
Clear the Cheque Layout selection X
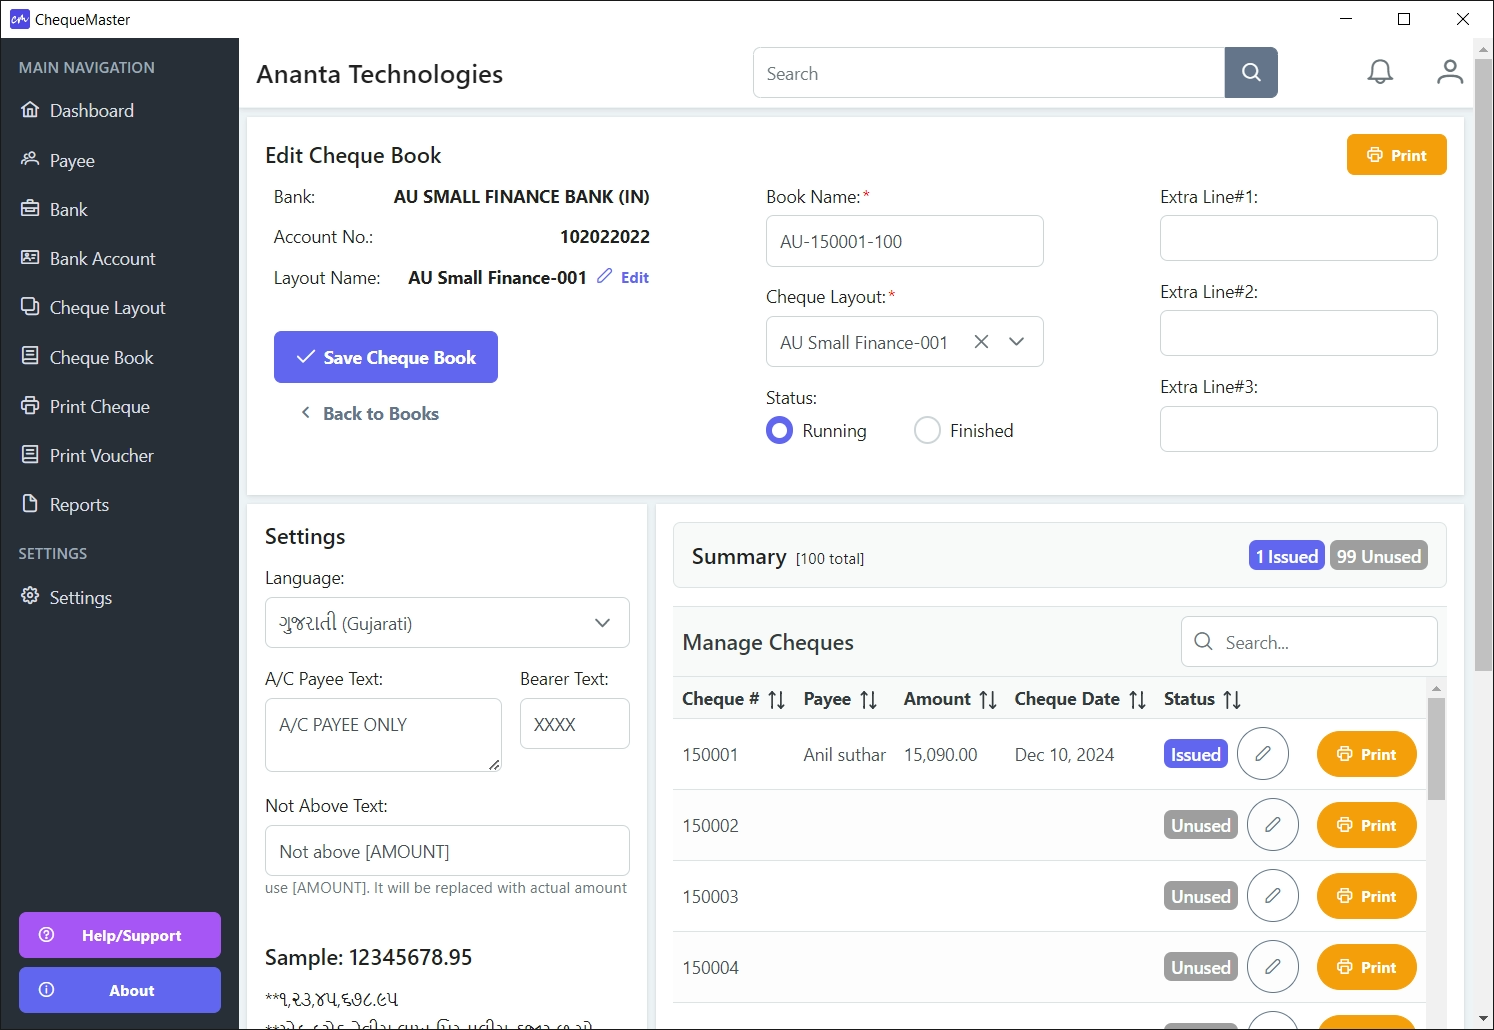[x=981, y=342]
